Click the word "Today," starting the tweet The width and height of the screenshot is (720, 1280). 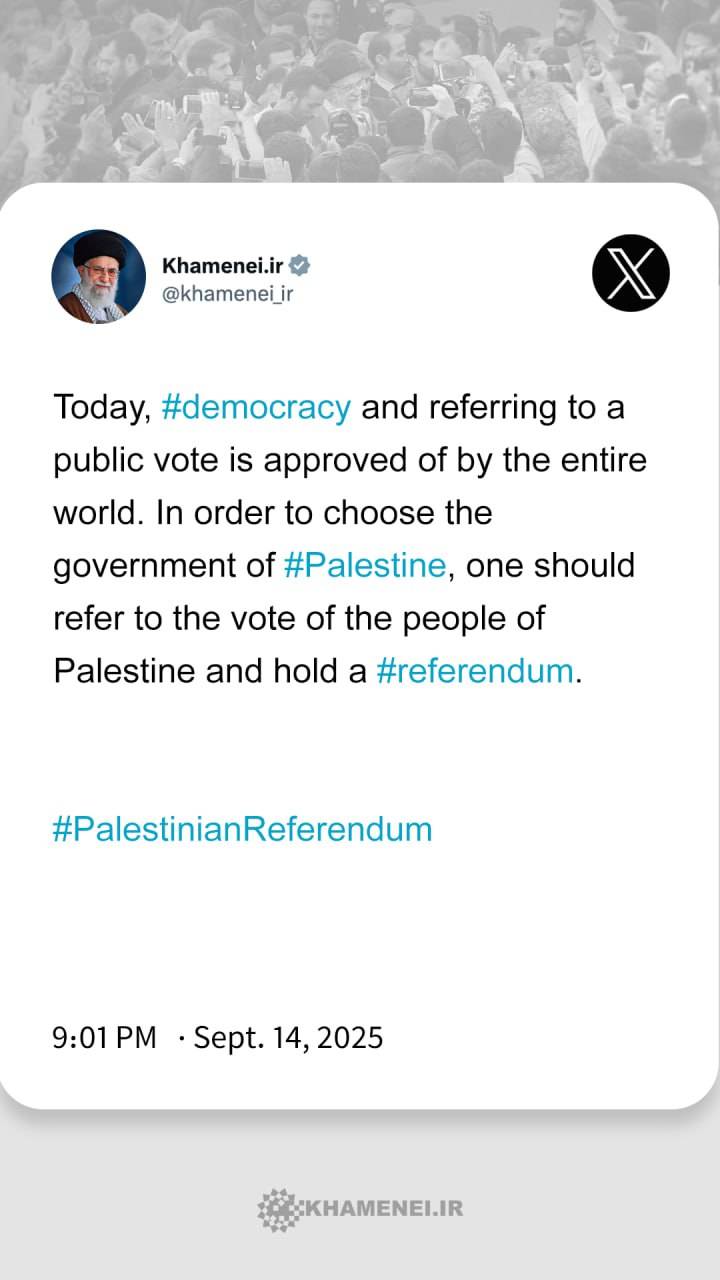101,408
